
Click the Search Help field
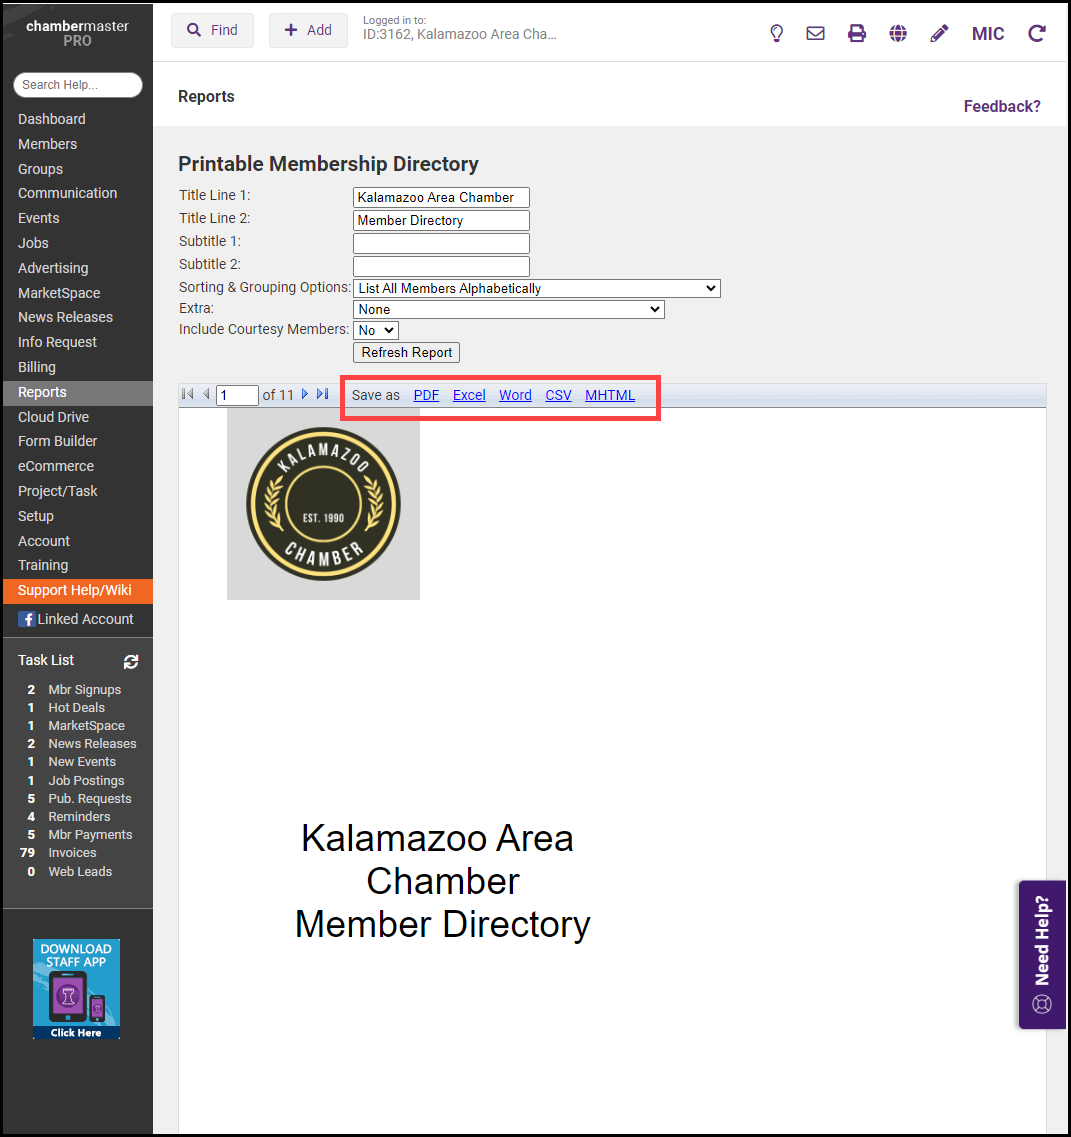coord(78,85)
